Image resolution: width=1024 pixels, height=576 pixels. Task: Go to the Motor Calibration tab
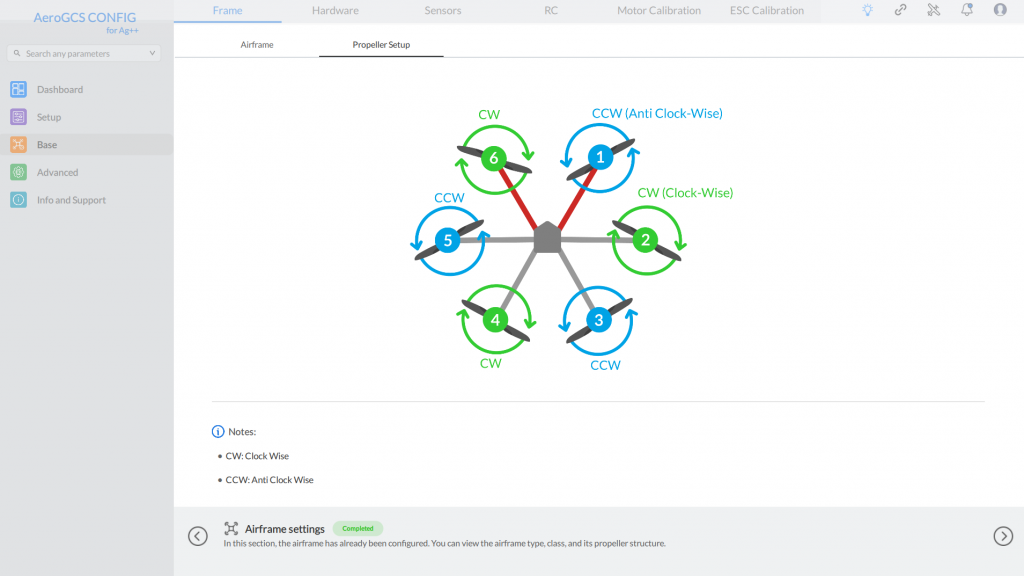click(659, 11)
